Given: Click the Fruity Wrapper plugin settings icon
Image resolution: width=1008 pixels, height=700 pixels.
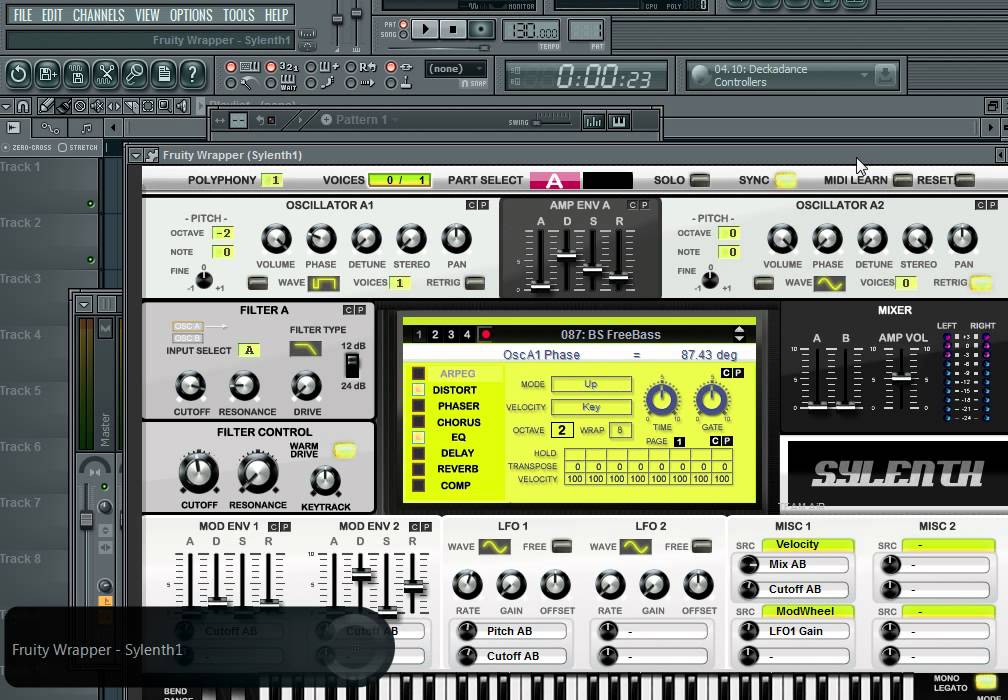Looking at the screenshot, I should (152, 155).
